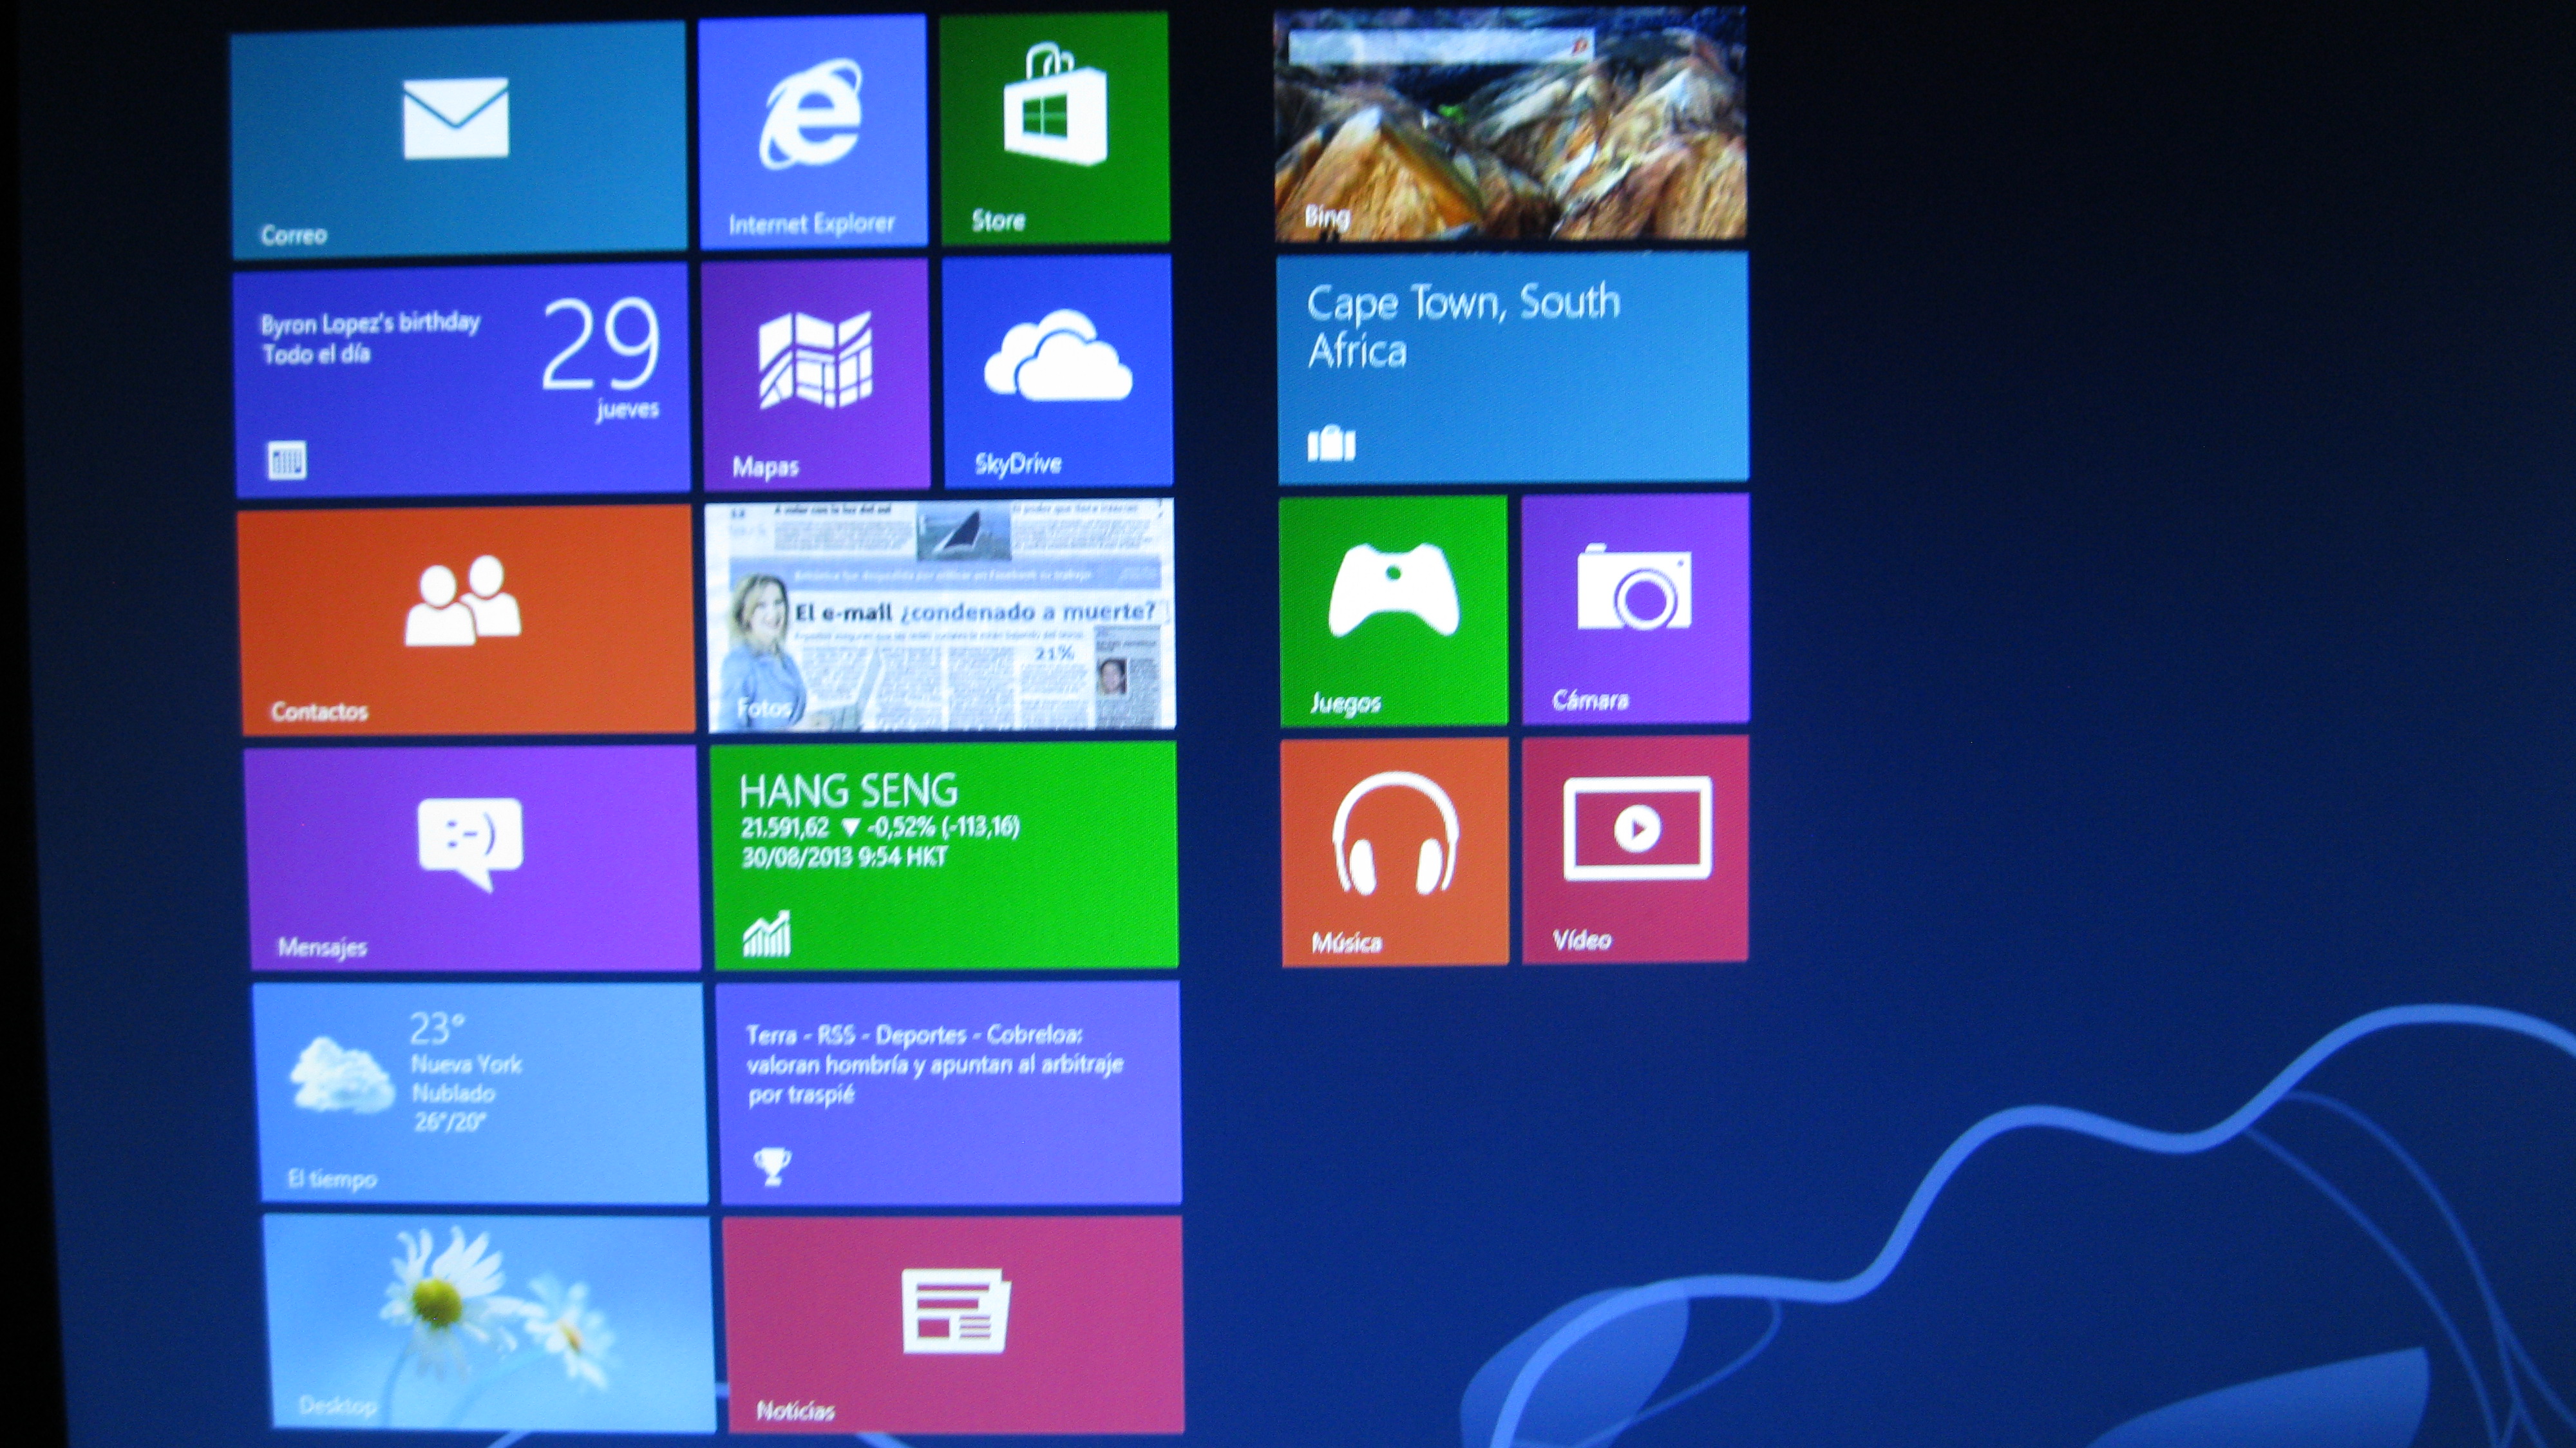Click Byron Lopez's birthday event text
2576x1448 pixels.
pyautogui.click(x=370, y=324)
